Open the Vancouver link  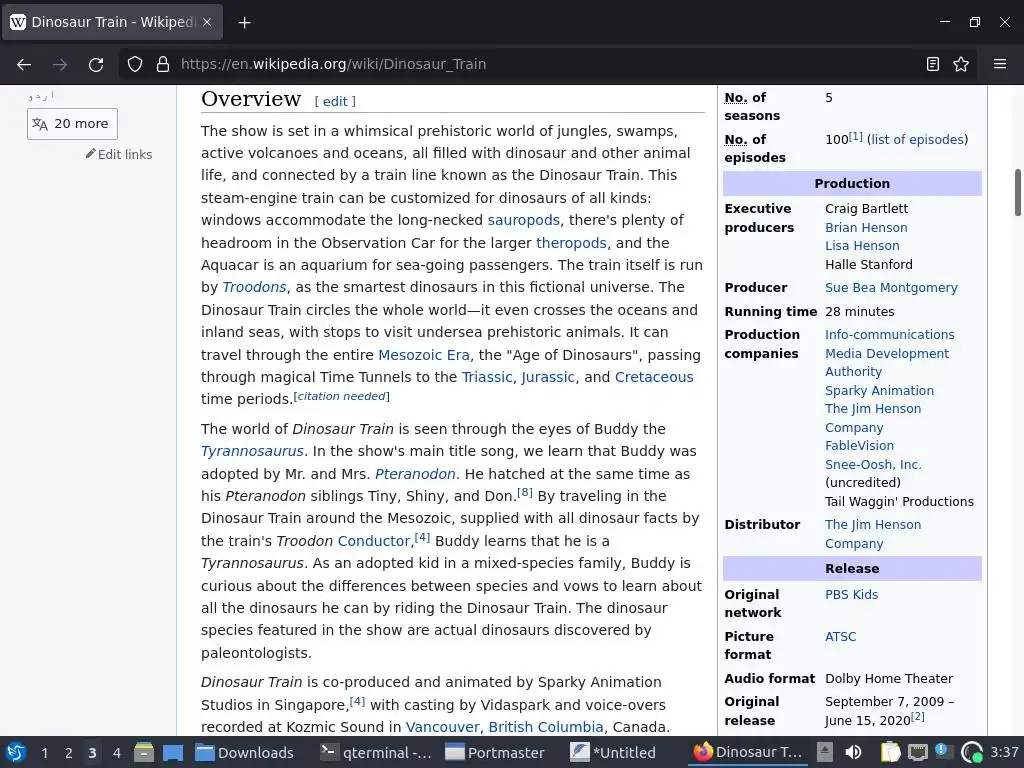443,727
